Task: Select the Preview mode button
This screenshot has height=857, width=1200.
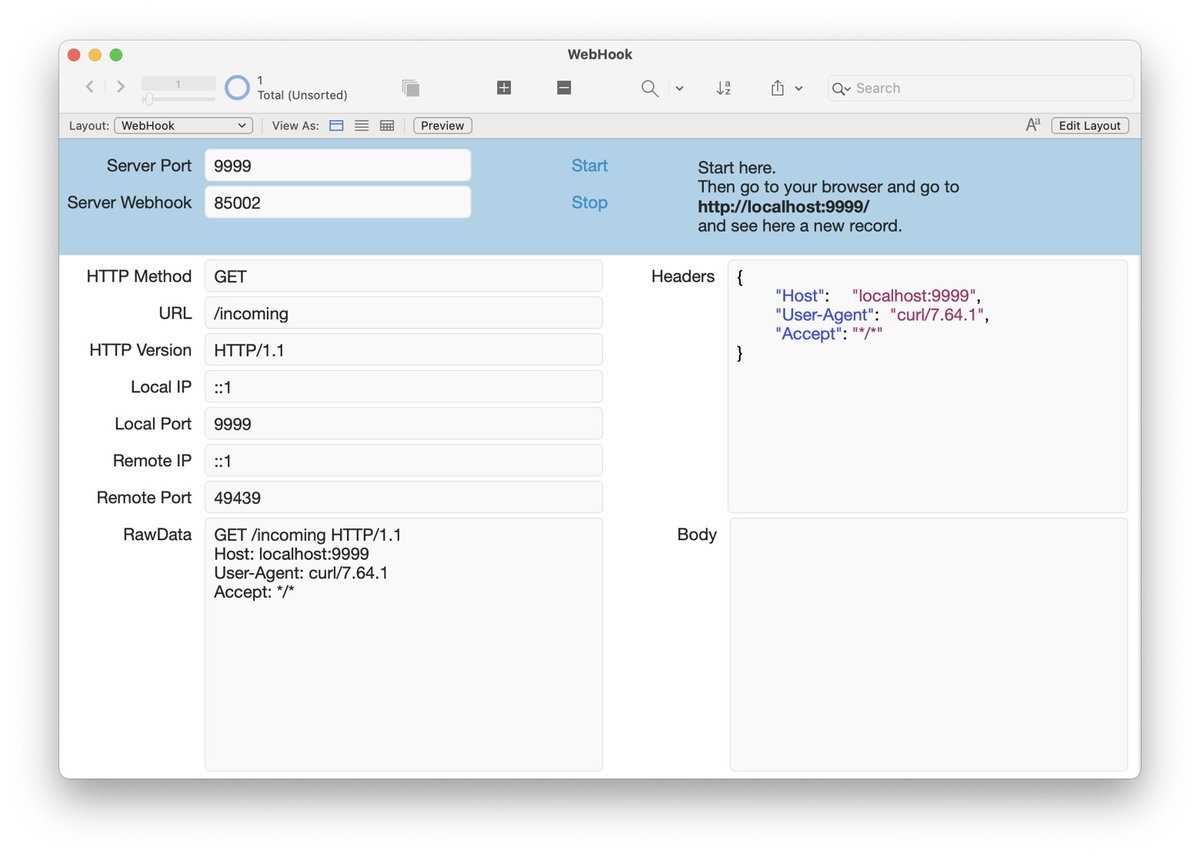Action: (x=441, y=125)
